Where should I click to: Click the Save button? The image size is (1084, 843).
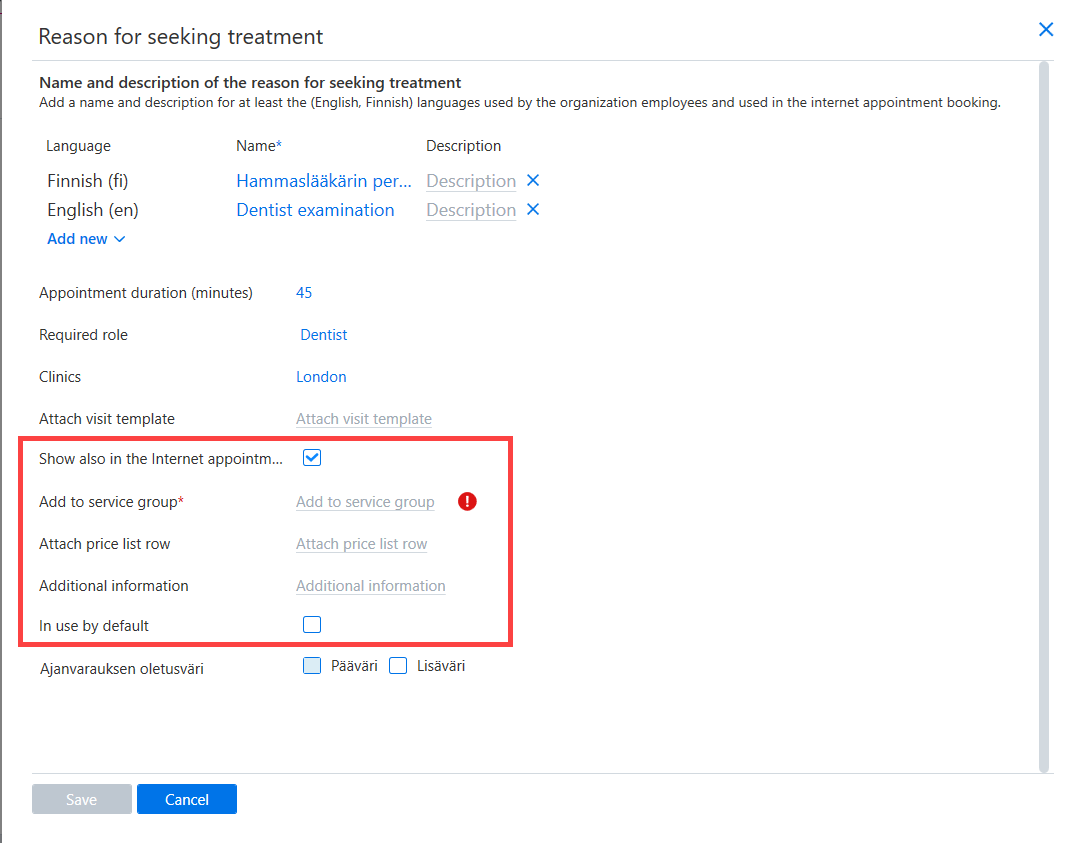click(82, 799)
